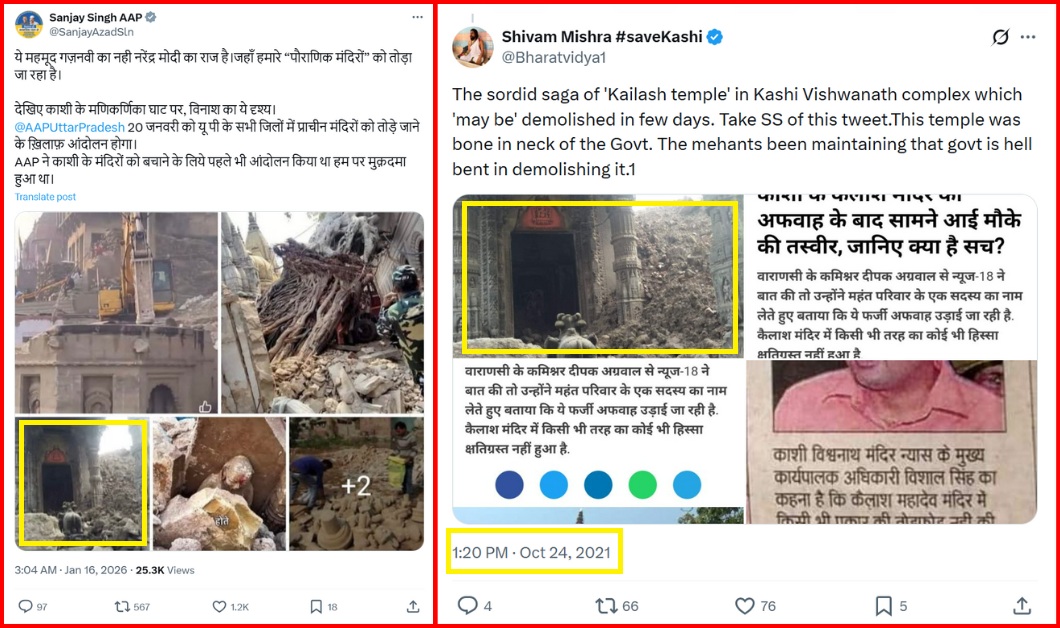Click Translate post link
The height and width of the screenshot is (628, 1060).
click(45, 197)
